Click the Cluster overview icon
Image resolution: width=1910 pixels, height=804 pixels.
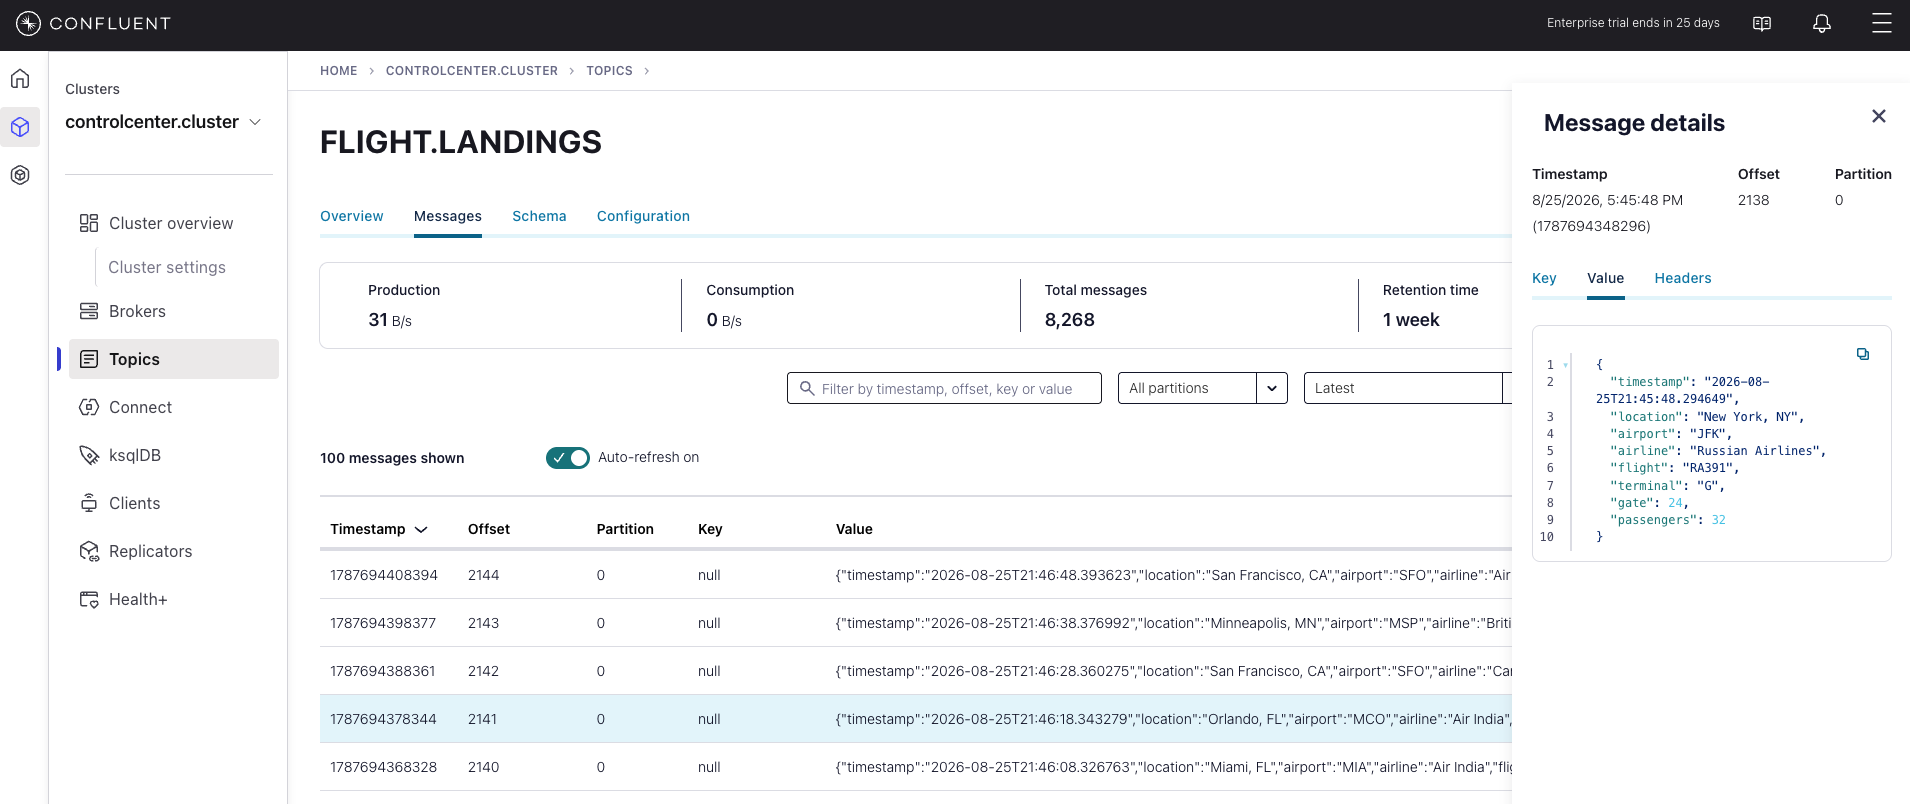89,223
